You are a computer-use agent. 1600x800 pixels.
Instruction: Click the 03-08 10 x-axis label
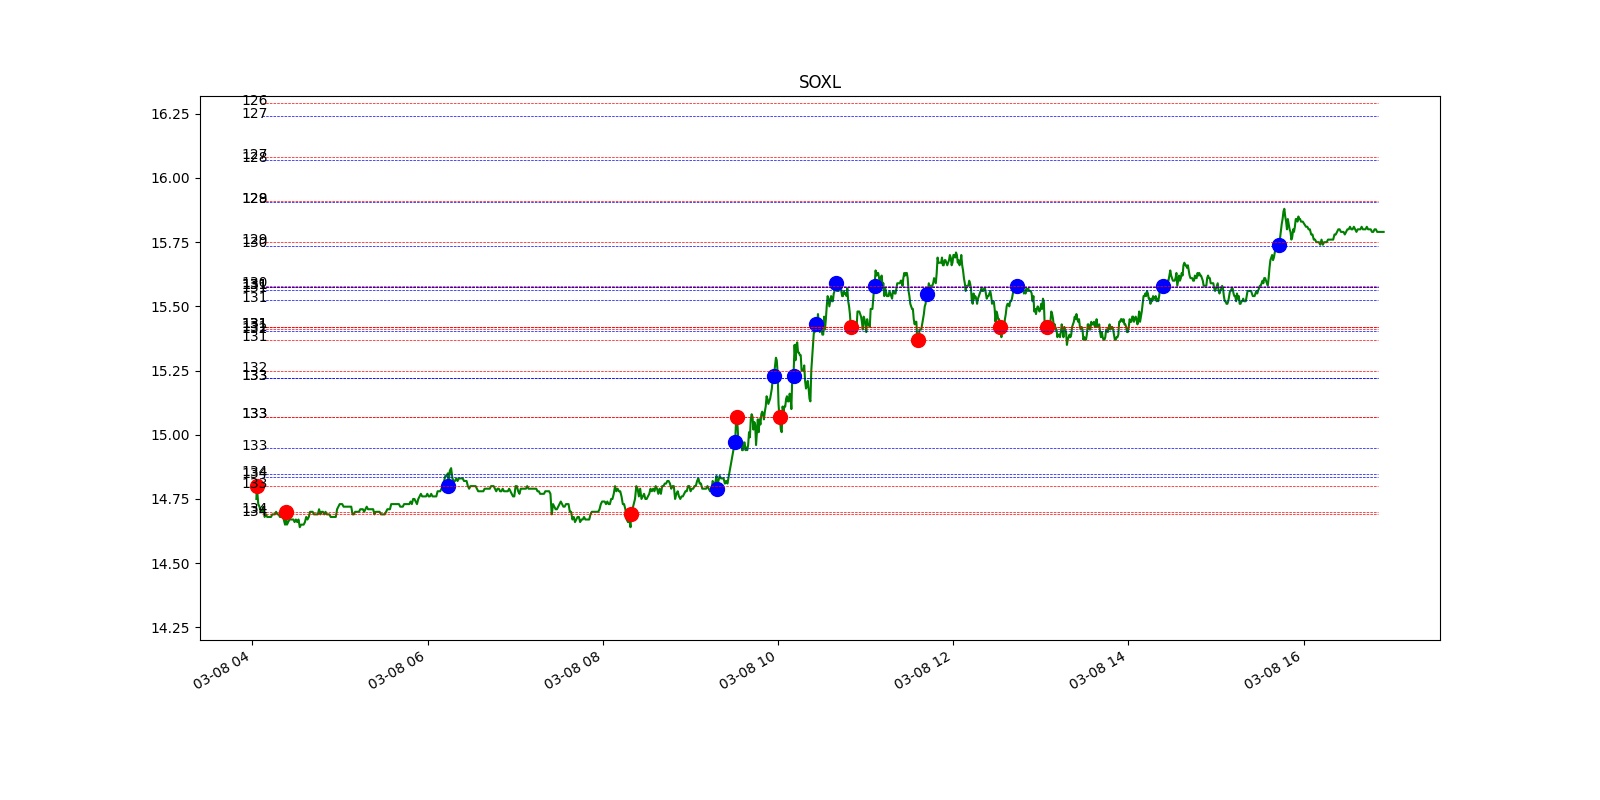[x=748, y=669]
